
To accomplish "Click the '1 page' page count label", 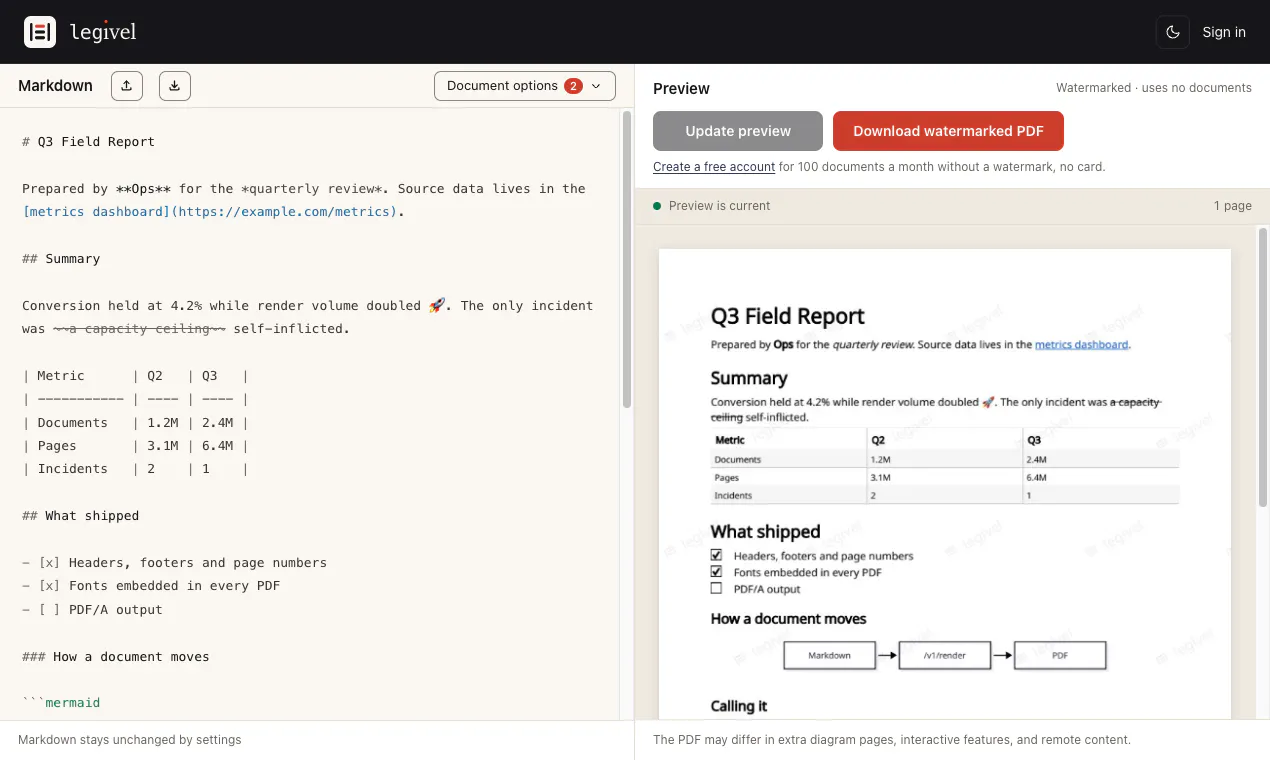I will click(1233, 206).
